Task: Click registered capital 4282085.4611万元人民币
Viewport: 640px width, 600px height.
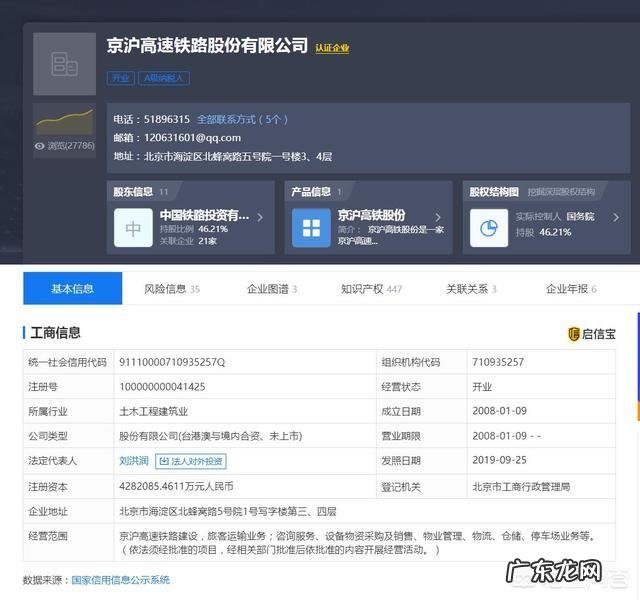Action: click(x=176, y=486)
